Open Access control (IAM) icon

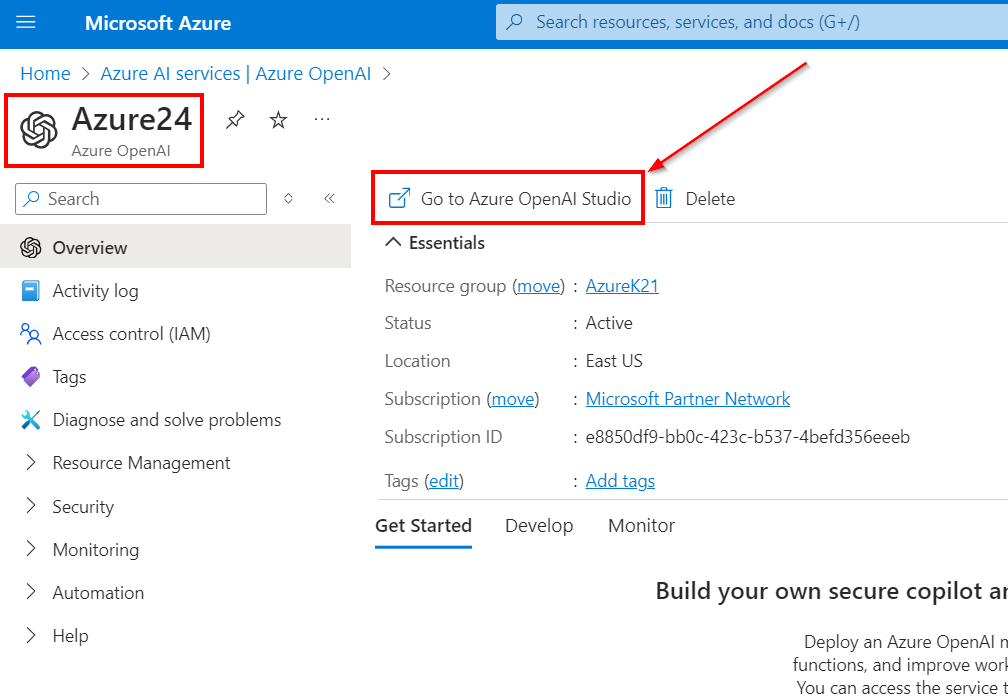pos(31,334)
